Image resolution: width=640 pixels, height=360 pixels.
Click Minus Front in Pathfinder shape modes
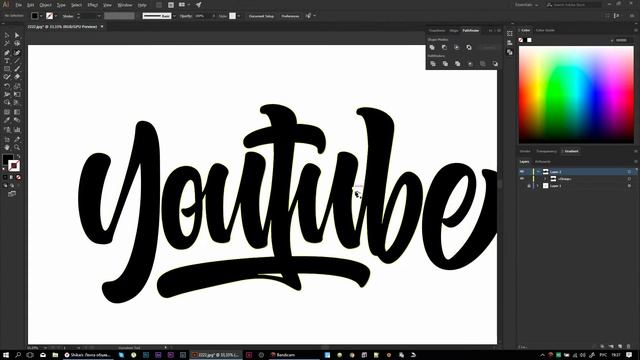(x=444, y=47)
